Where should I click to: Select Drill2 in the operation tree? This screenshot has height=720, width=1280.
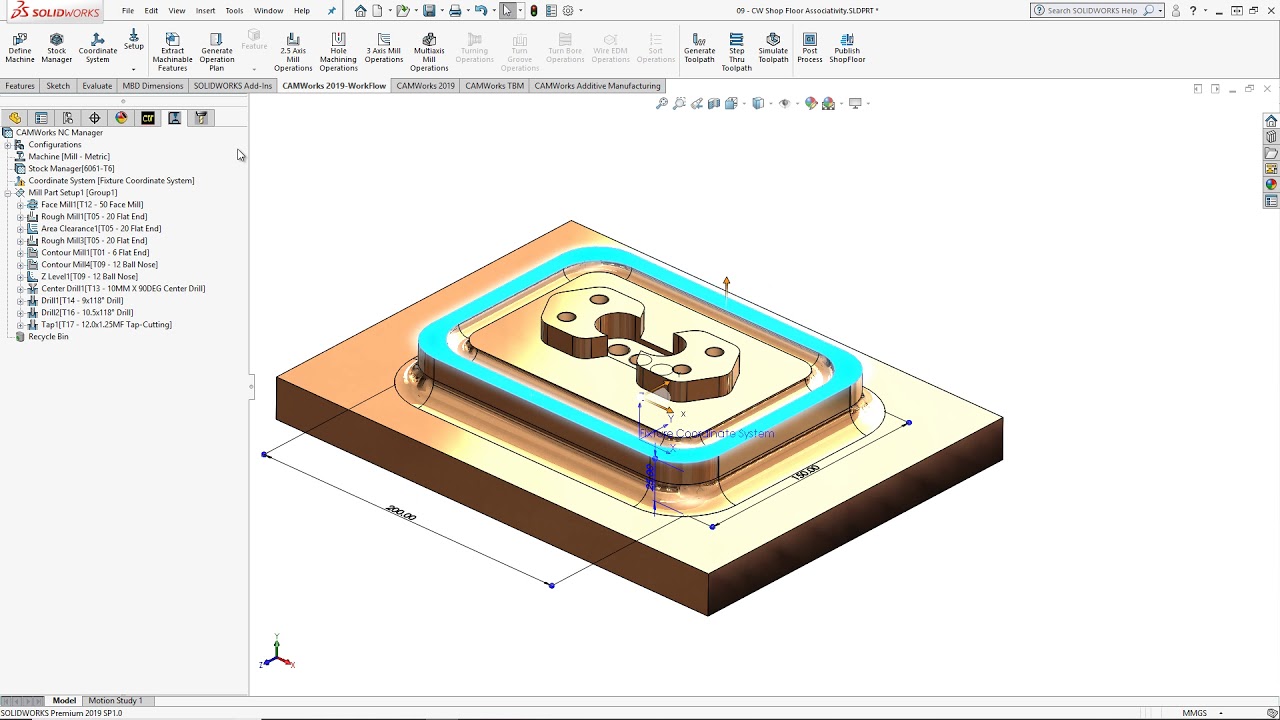87,313
